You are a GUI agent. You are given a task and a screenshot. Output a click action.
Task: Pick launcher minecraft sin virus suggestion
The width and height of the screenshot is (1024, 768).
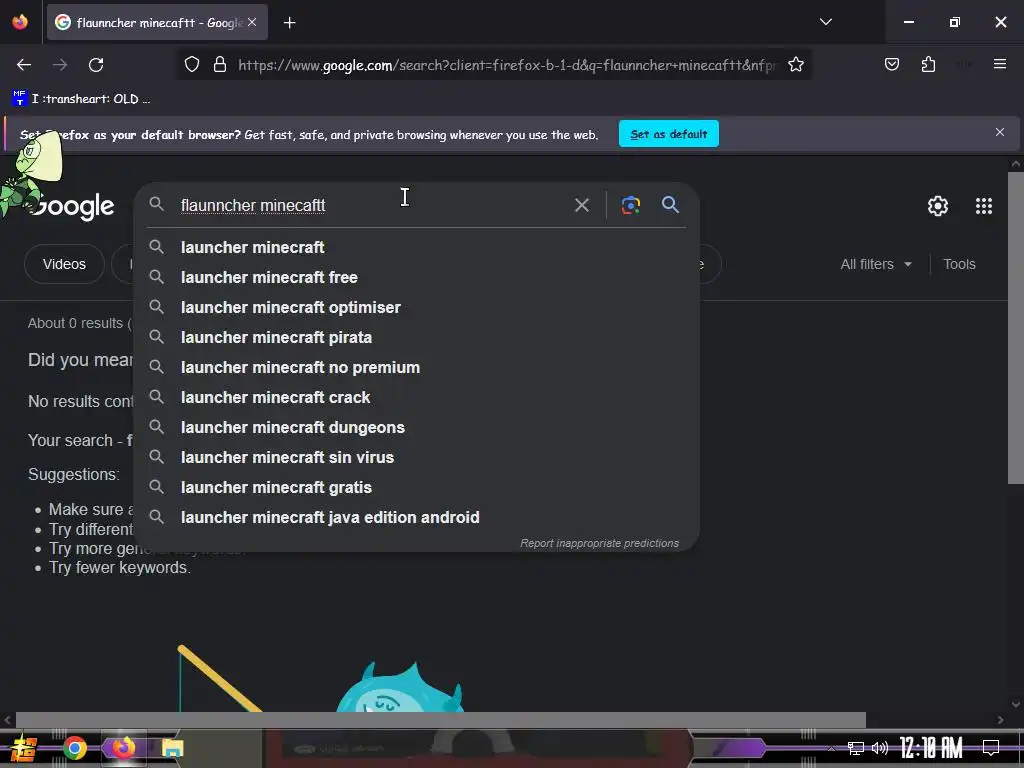417,458
